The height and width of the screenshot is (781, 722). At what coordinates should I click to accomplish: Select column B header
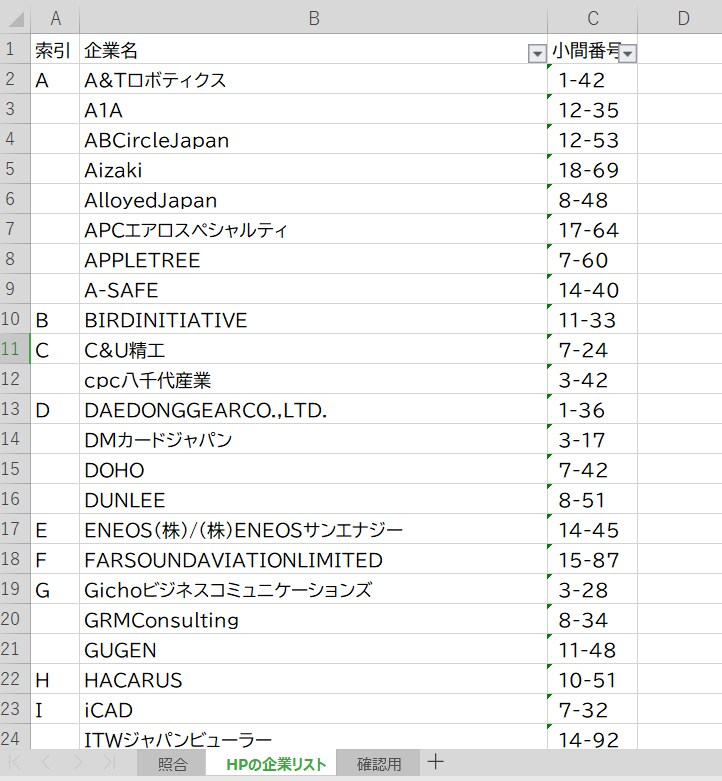click(x=314, y=18)
